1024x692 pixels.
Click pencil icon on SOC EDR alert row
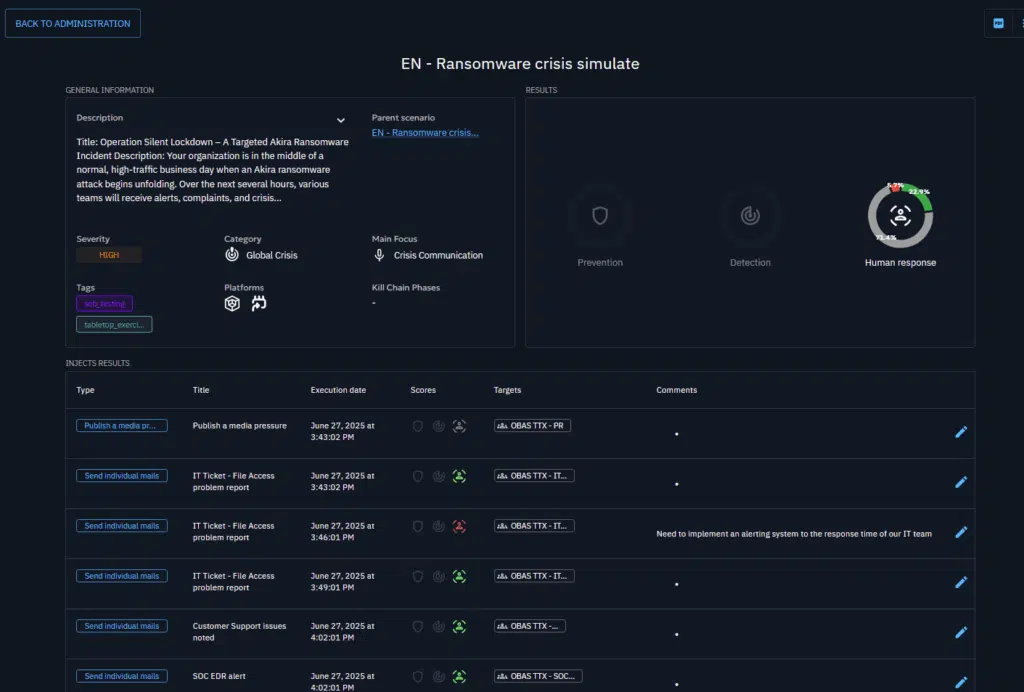point(961,682)
